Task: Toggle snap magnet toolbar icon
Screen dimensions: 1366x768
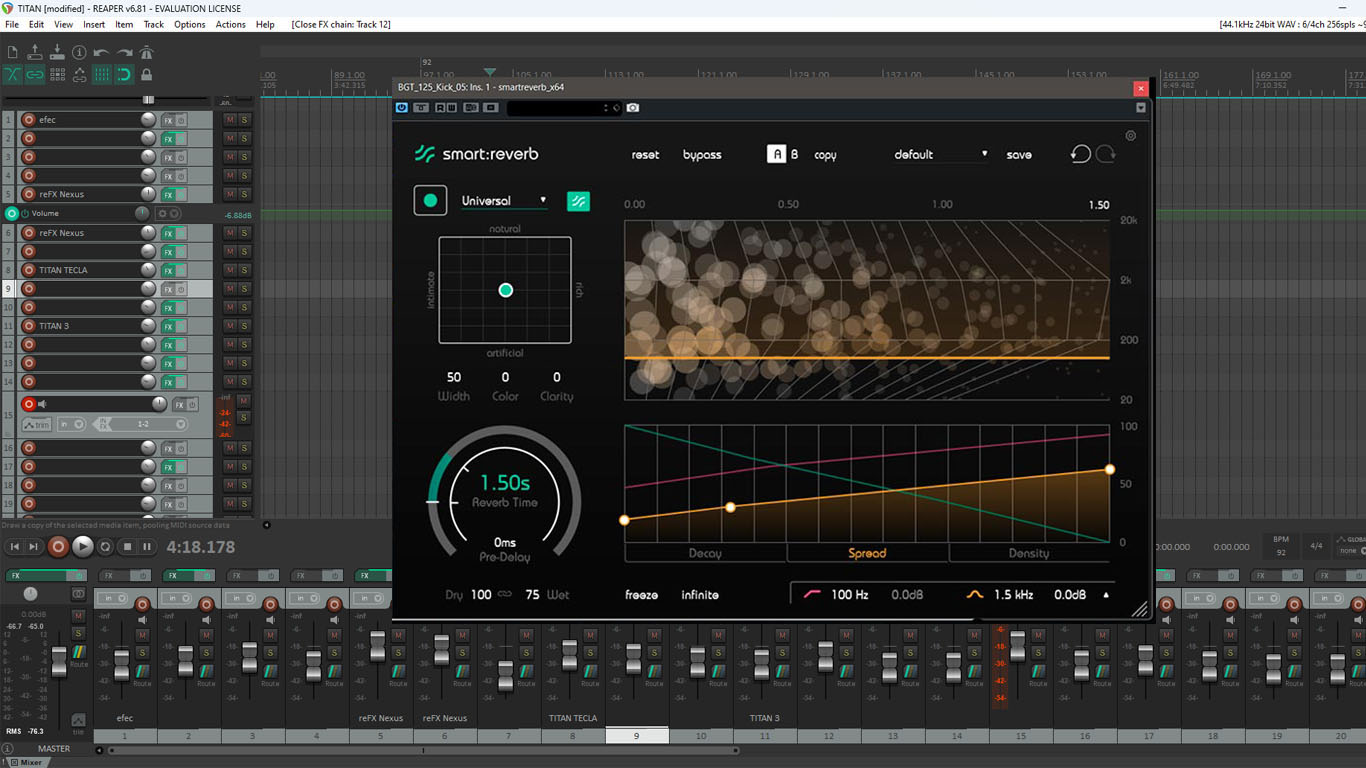Action: pyautogui.click(x=124, y=74)
